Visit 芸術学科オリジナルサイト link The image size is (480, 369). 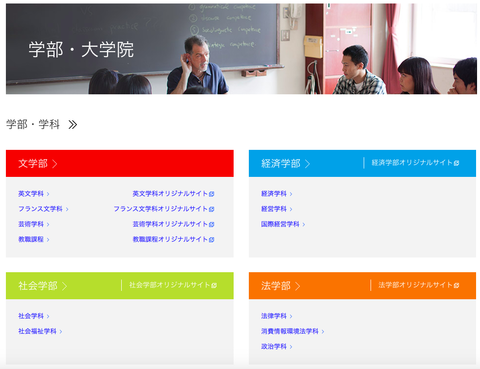[170, 224]
